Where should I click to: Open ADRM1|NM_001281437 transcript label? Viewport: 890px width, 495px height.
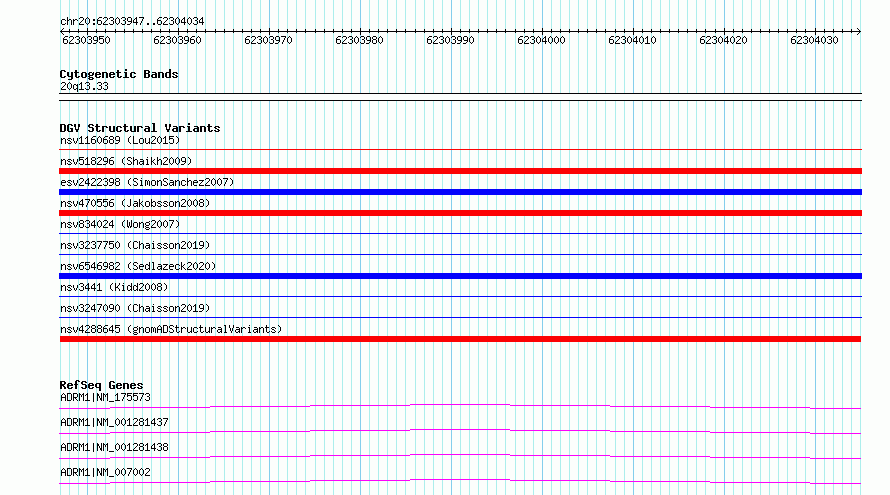(114, 422)
